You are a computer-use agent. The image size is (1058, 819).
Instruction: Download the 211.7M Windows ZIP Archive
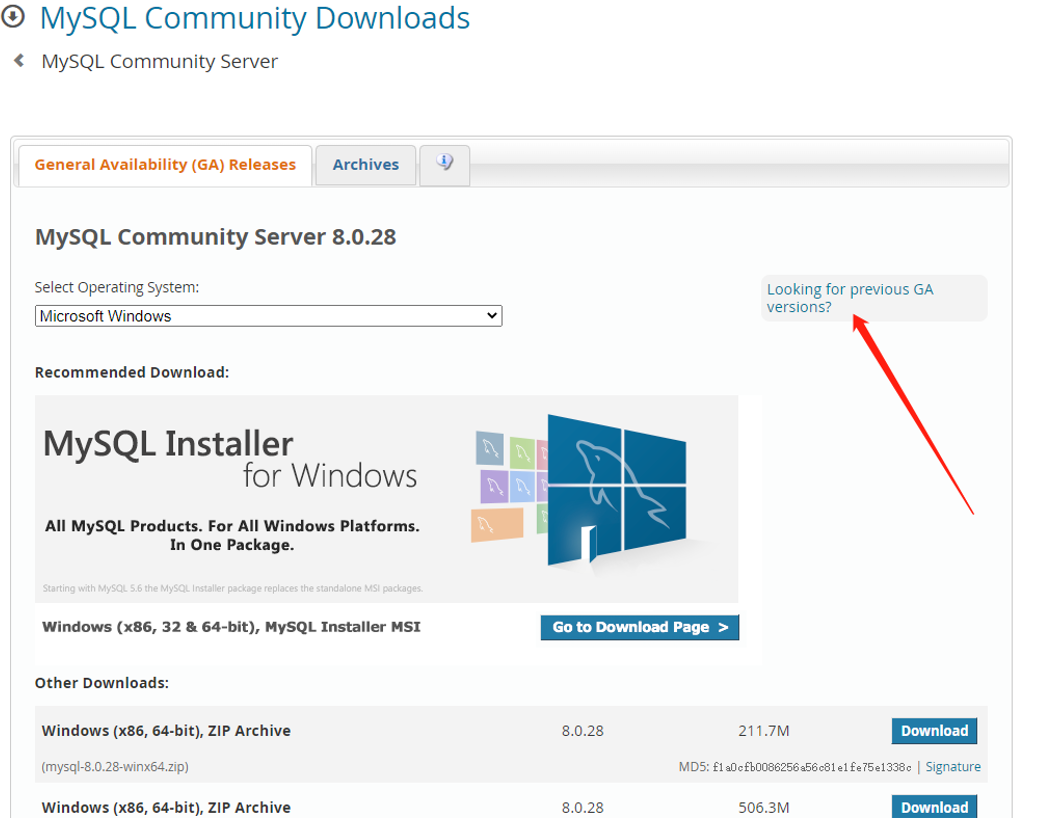(x=934, y=731)
